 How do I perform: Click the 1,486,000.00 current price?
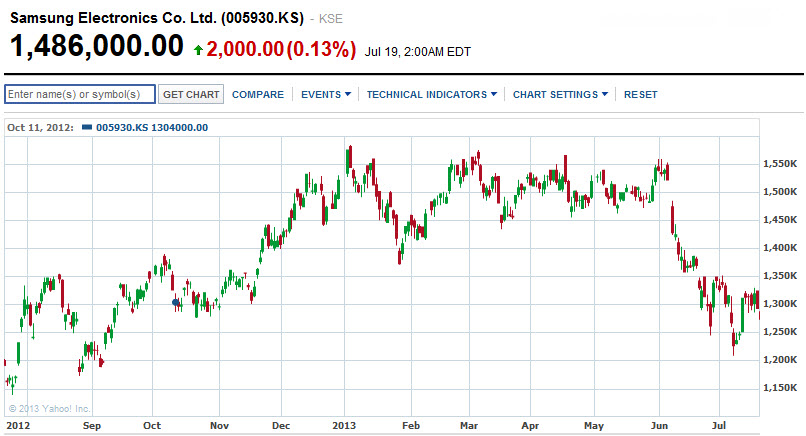[97, 45]
